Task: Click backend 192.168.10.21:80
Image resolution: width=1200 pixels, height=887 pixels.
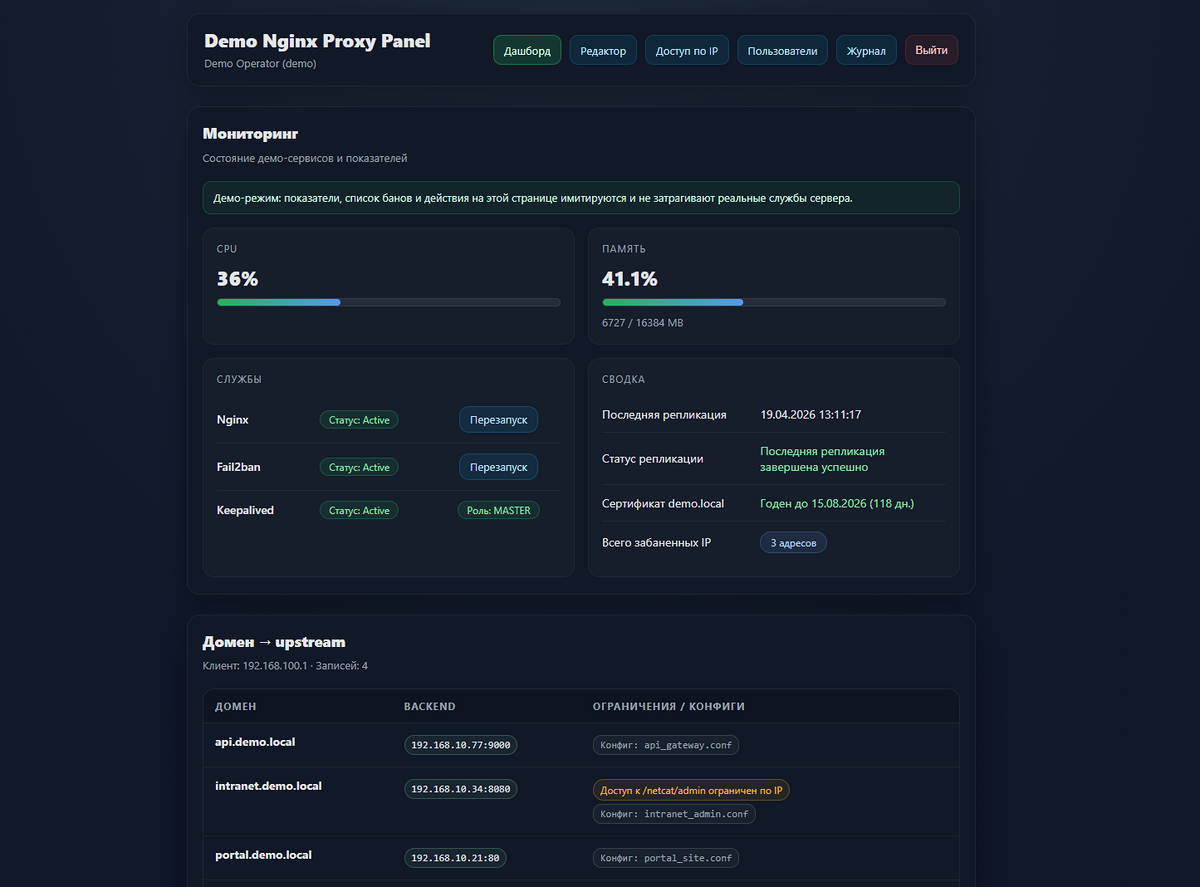Action: 454,858
